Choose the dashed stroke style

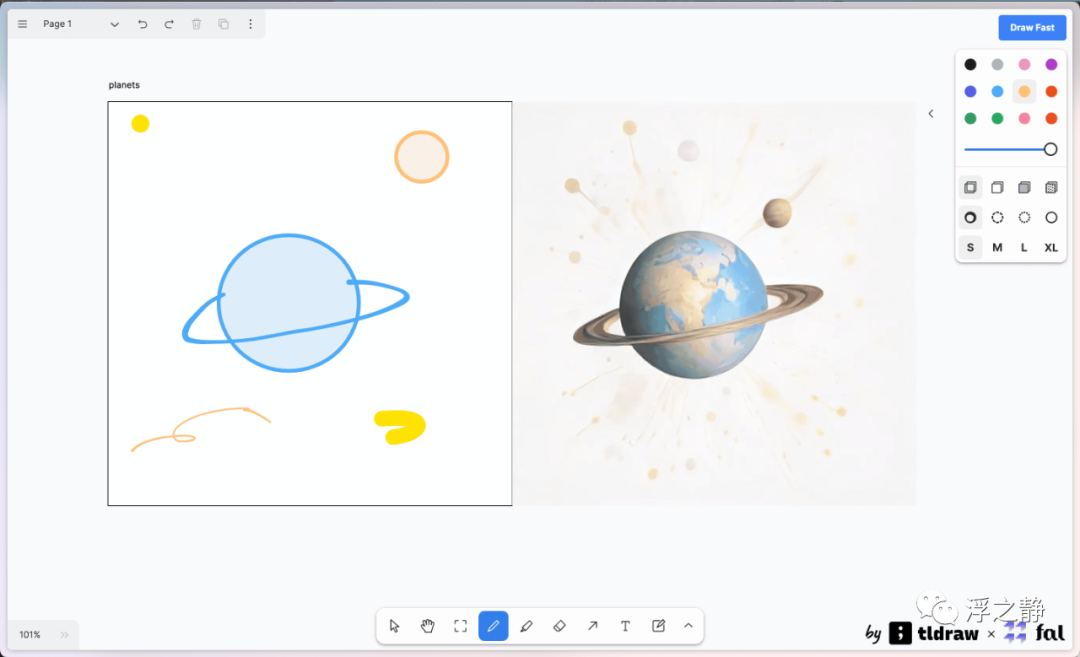997,217
